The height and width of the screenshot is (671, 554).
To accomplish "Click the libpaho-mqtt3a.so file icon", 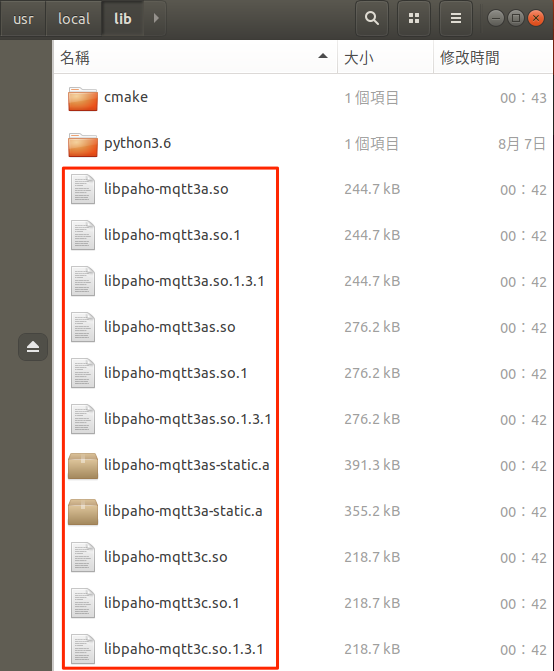I will point(83,189).
